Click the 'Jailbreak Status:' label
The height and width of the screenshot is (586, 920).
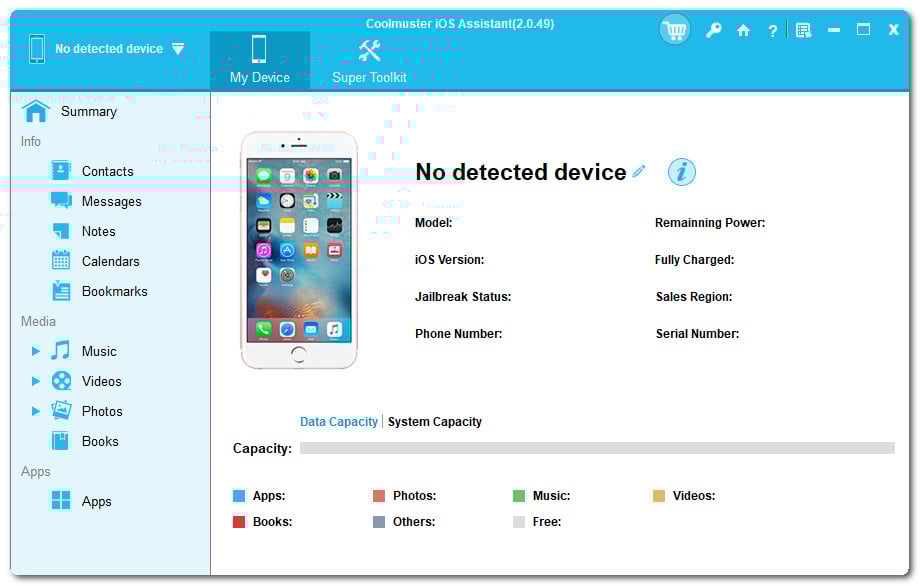[x=463, y=297]
